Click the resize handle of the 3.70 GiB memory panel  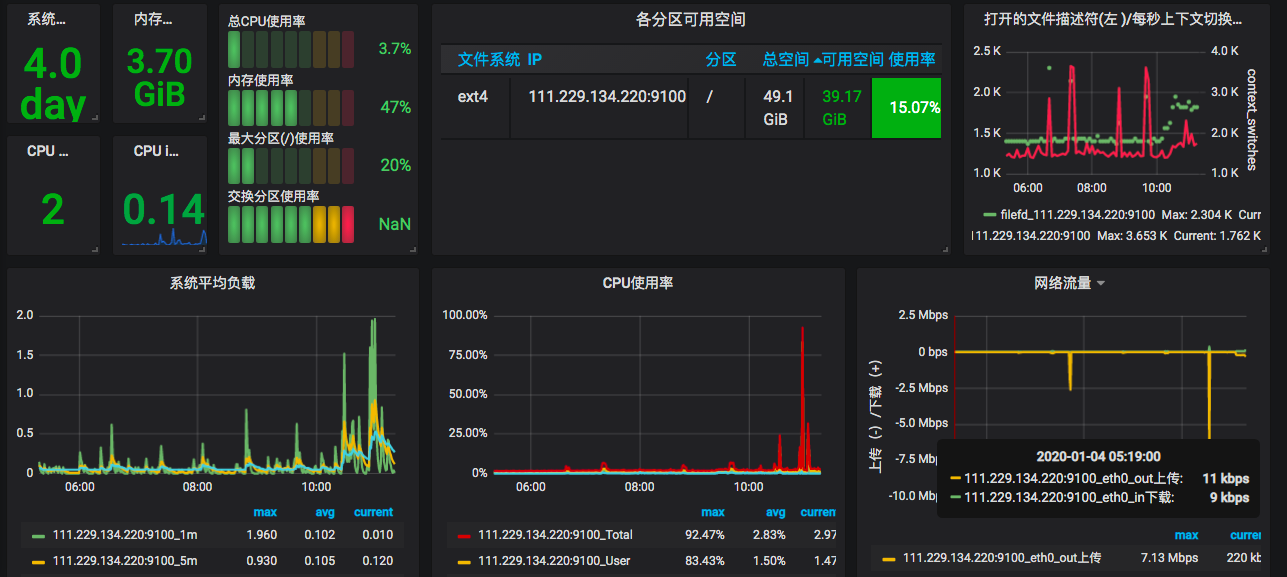[x=201, y=118]
